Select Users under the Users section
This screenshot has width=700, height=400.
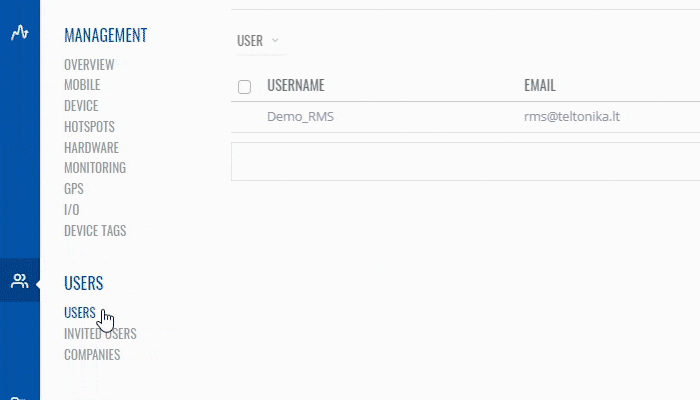(80, 313)
